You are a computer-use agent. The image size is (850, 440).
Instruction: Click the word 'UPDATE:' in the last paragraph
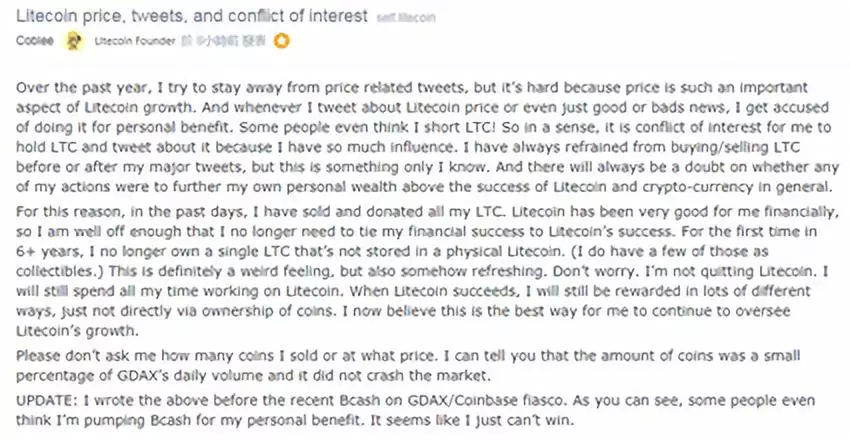tap(47, 400)
